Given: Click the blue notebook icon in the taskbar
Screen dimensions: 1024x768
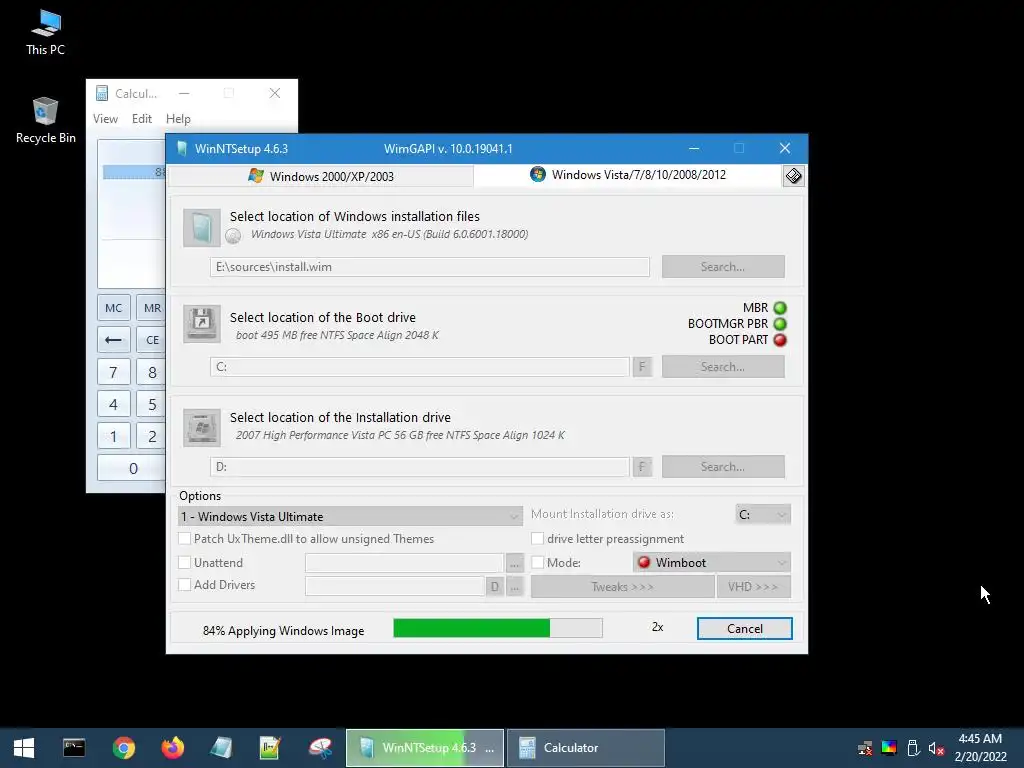Looking at the screenshot, I should 221,748.
